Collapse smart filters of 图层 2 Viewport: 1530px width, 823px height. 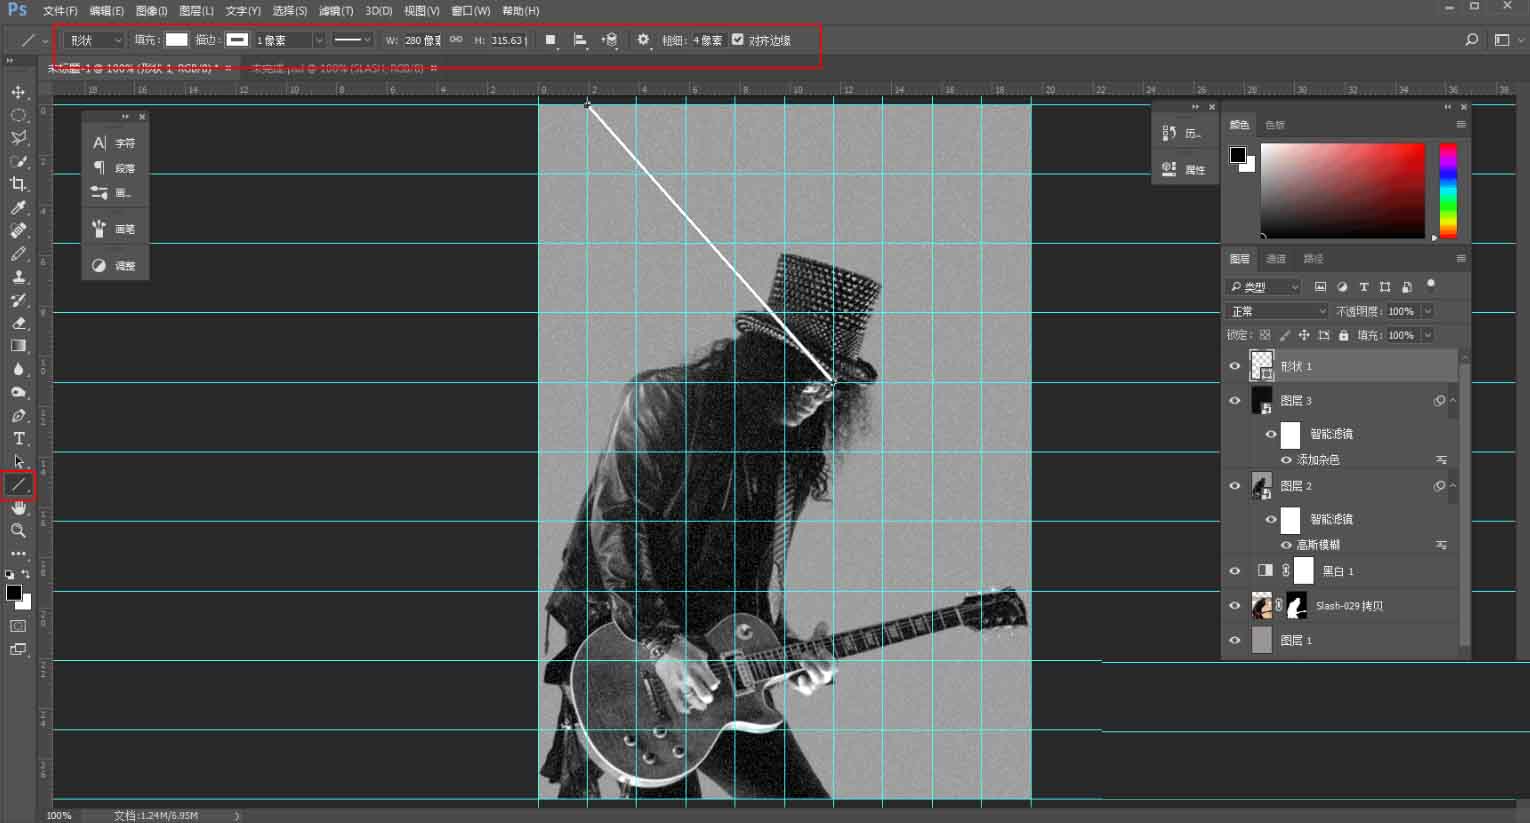point(1453,486)
